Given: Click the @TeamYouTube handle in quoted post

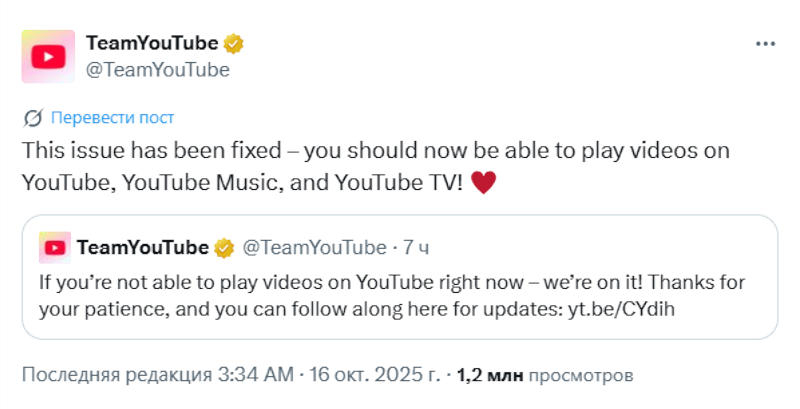Looking at the screenshot, I should [x=314, y=247].
